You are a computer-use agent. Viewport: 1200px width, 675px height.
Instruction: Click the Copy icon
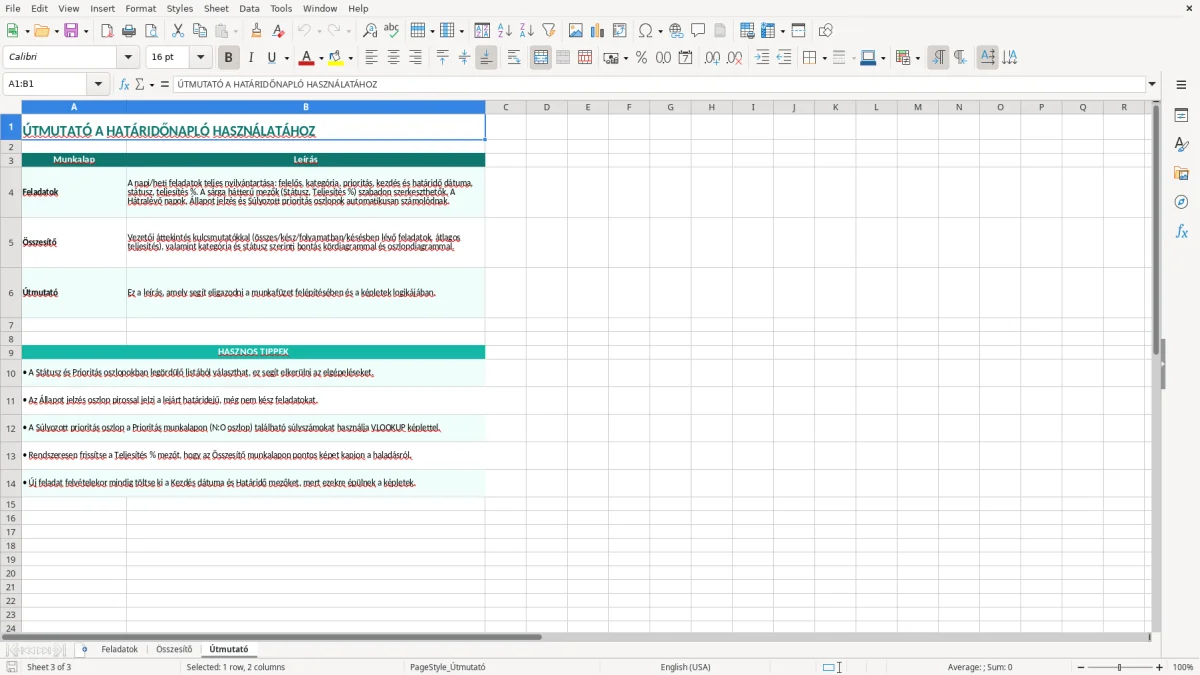[200, 31]
